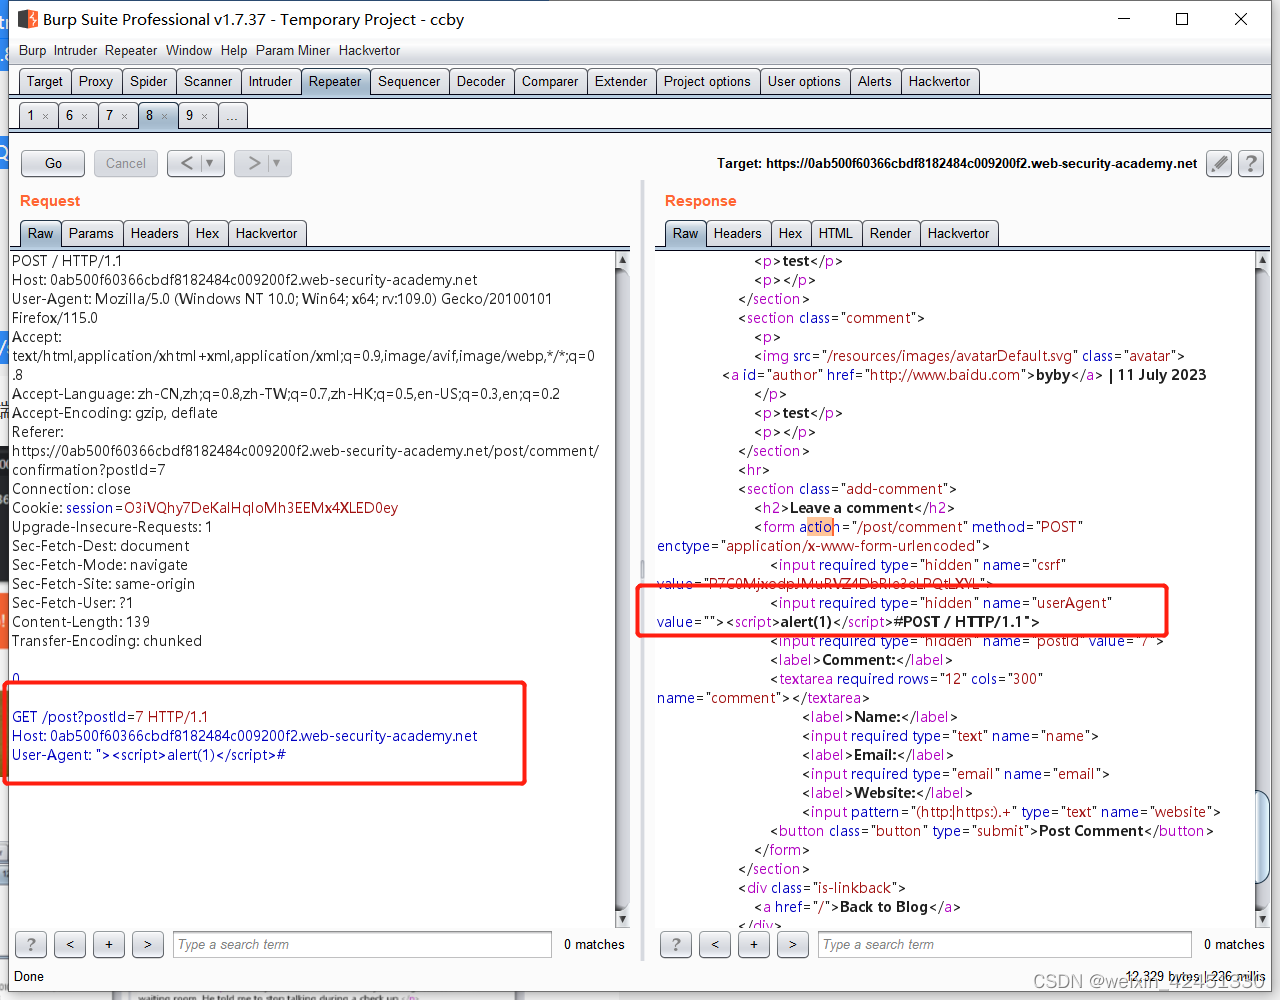Open the User options tab
Viewport: 1280px width, 1000px height.
tap(804, 81)
